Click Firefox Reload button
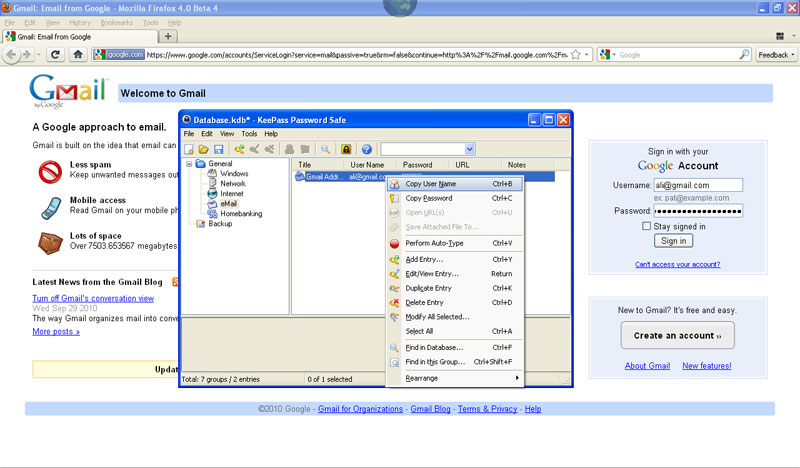Viewport: 800px width, 468px height. (56, 54)
